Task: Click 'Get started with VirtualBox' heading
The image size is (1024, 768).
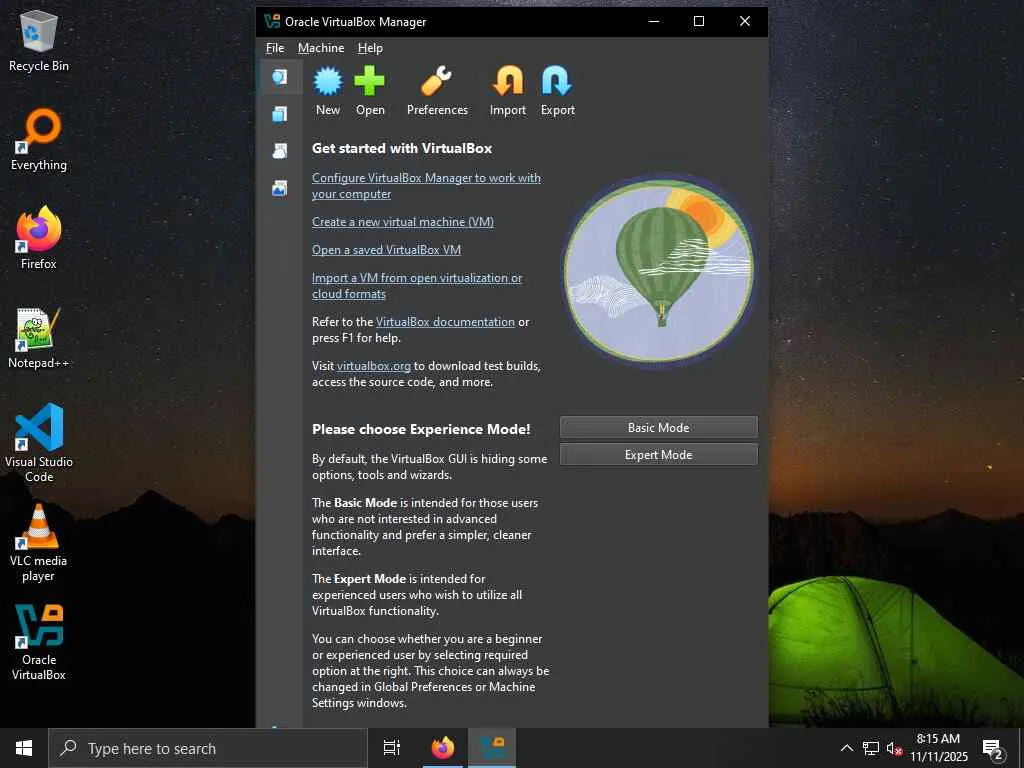Action: click(x=402, y=148)
